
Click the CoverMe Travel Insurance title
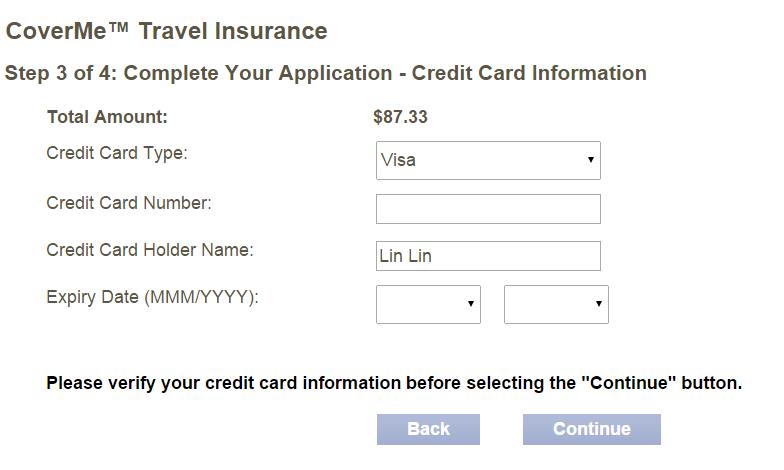click(x=167, y=31)
